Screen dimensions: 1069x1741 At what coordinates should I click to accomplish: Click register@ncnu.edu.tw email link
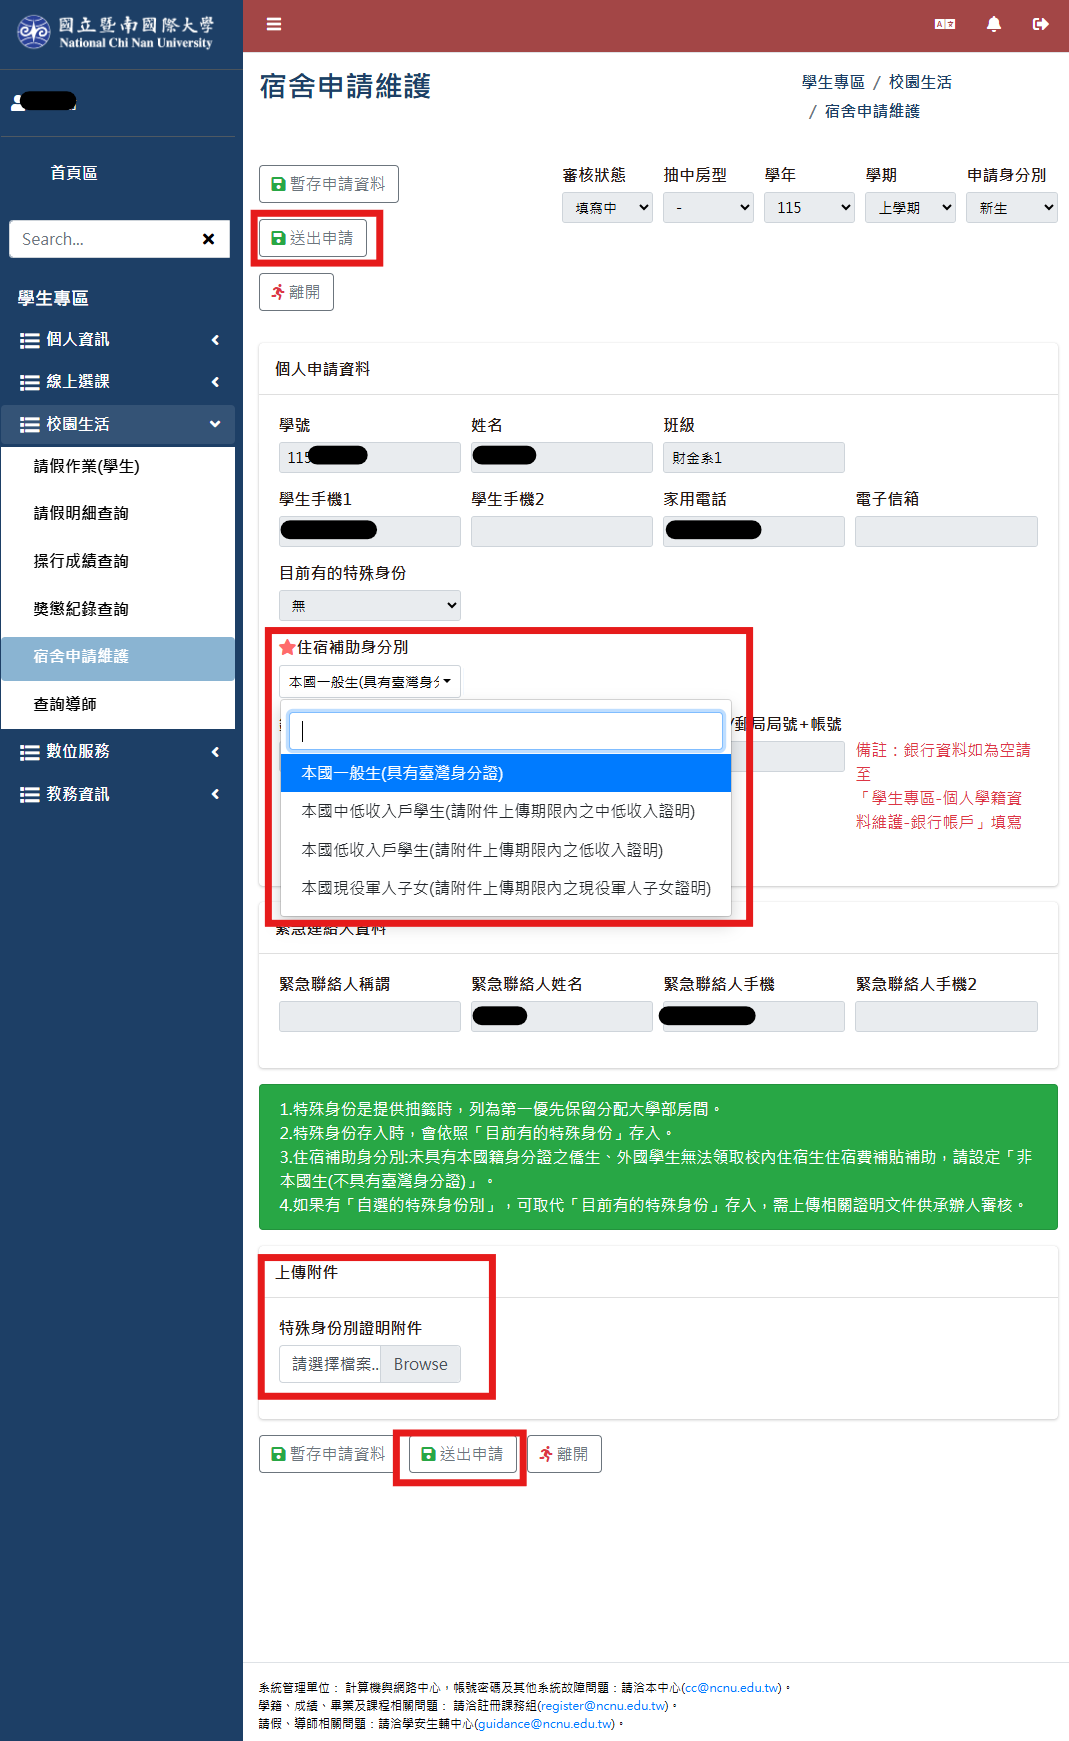click(603, 1706)
